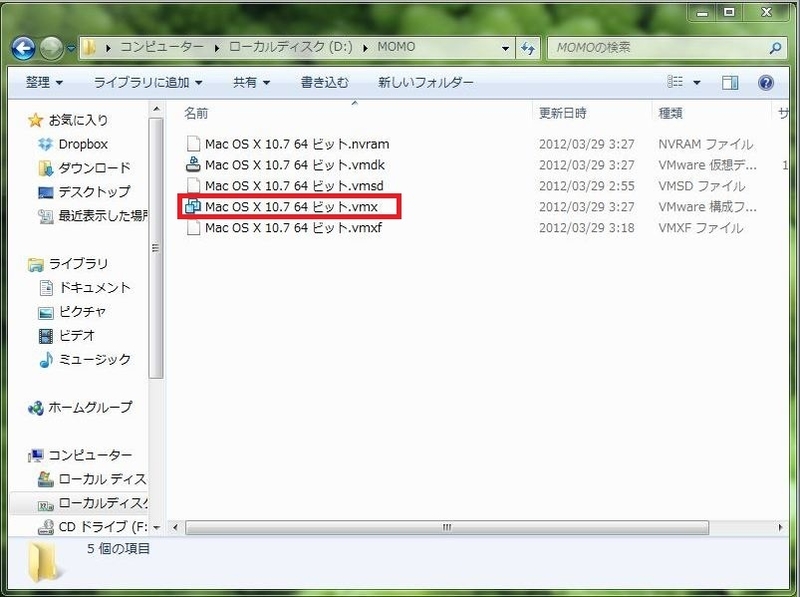This screenshot has width=800, height=597.
Task: Click the .vmxf file's blank document icon
Action: 193,228
